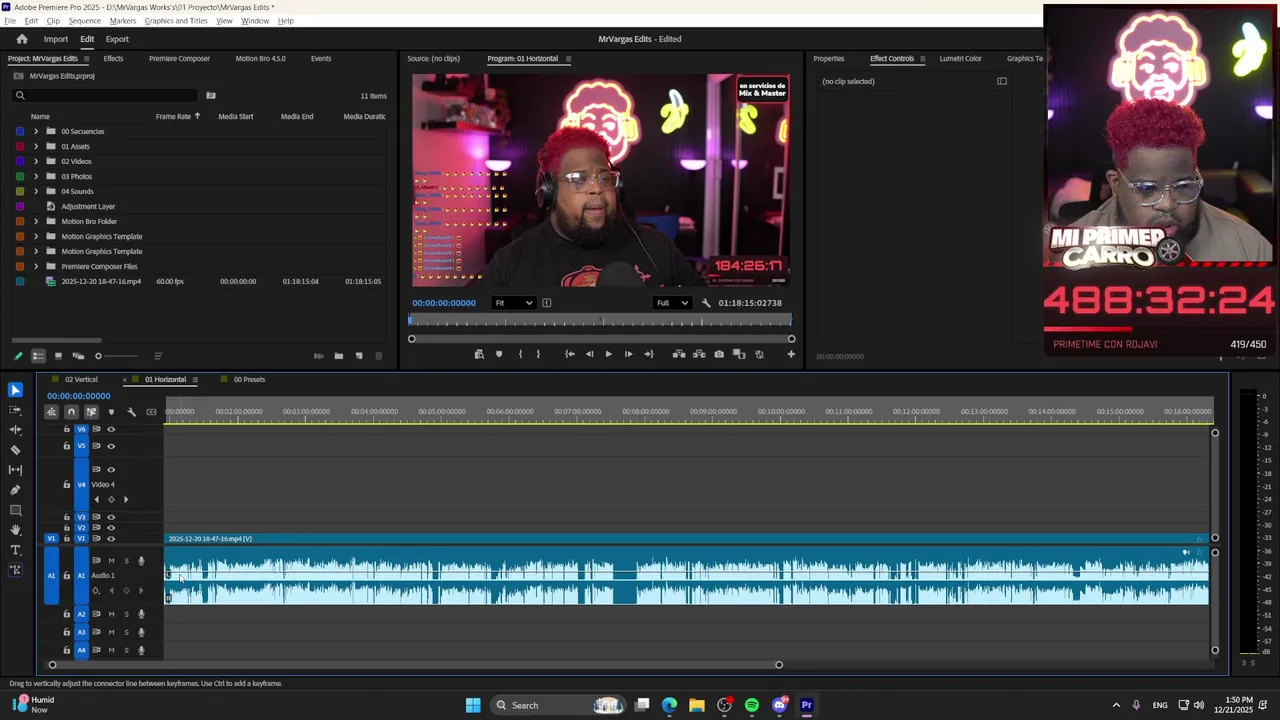
Task: Open the Sequence menu
Action: pyautogui.click(x=84, y=21)
